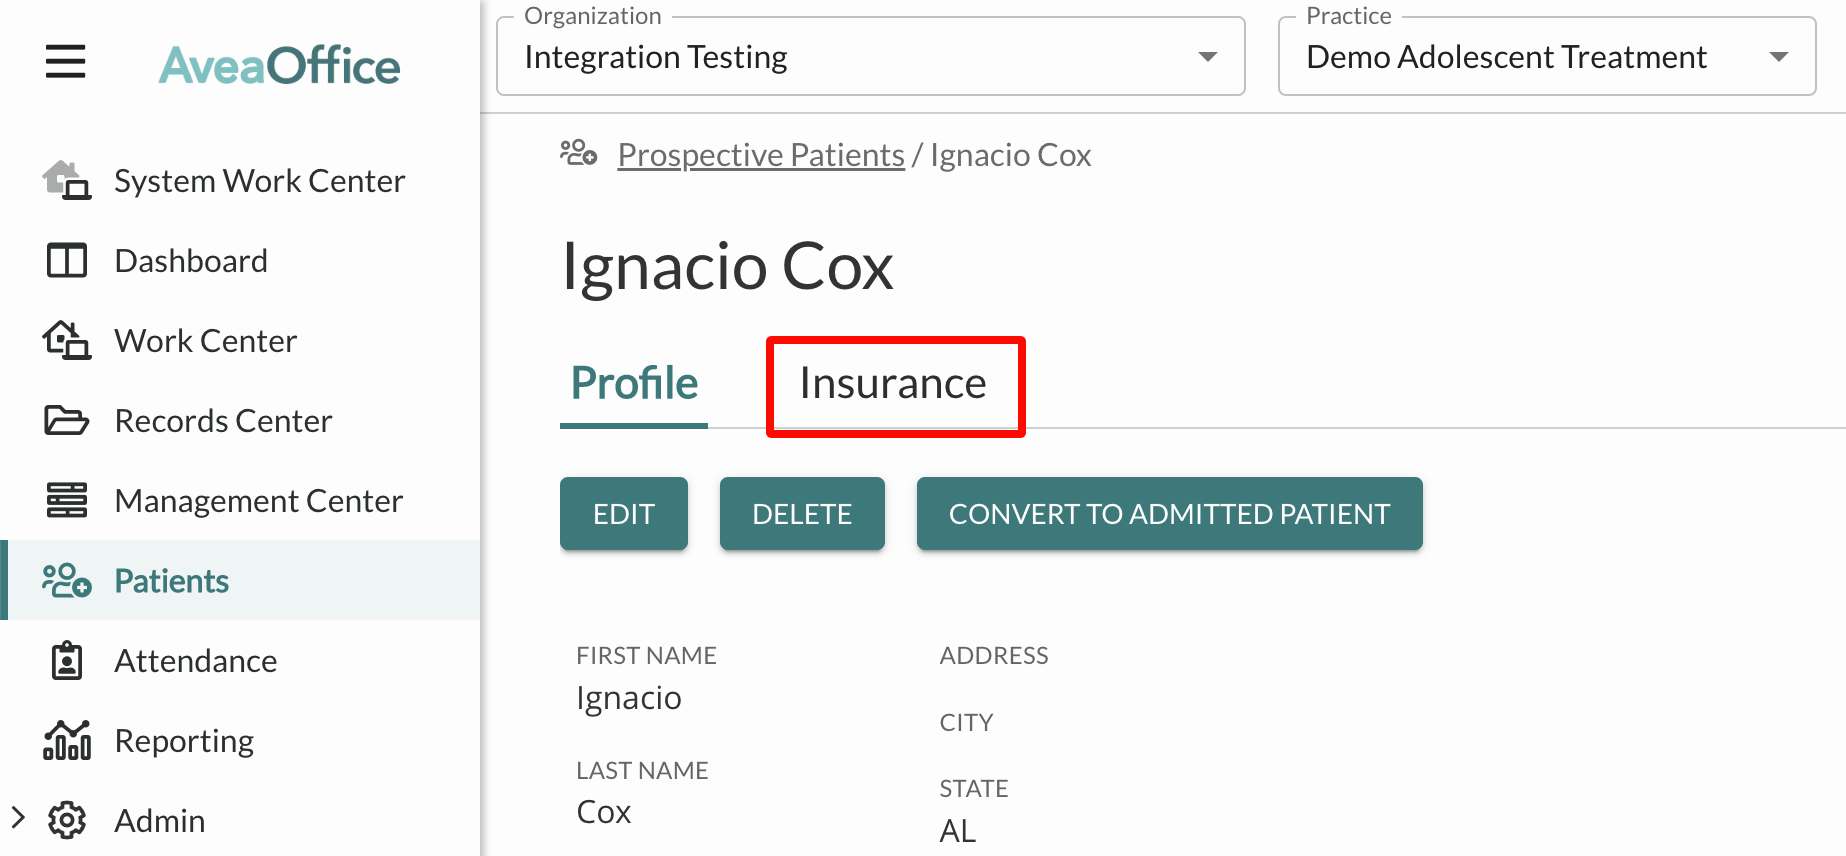Expand the Admin menu chevron

18,818
